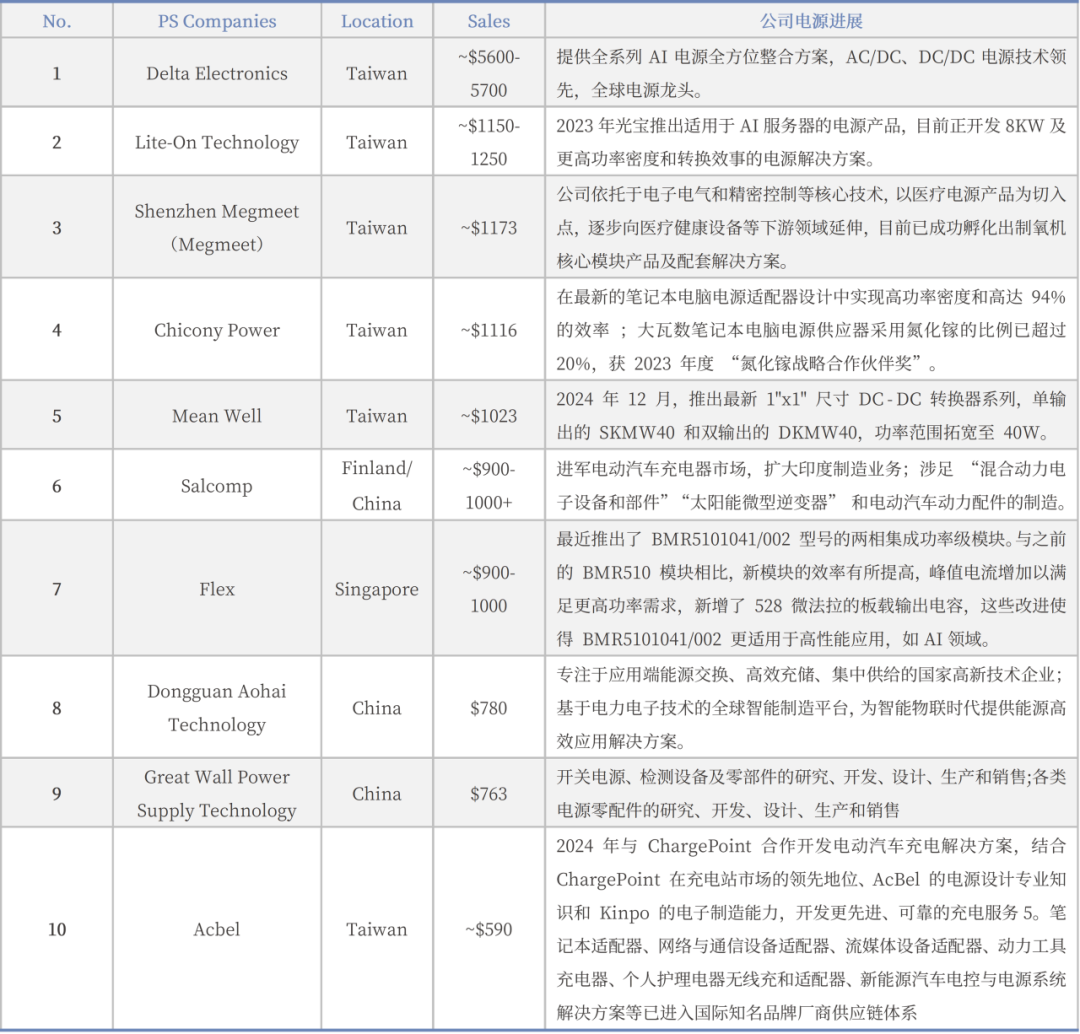
Task: Select the '~$1116' sales cell
Action: pyautogui.click(x=488, y=330)
